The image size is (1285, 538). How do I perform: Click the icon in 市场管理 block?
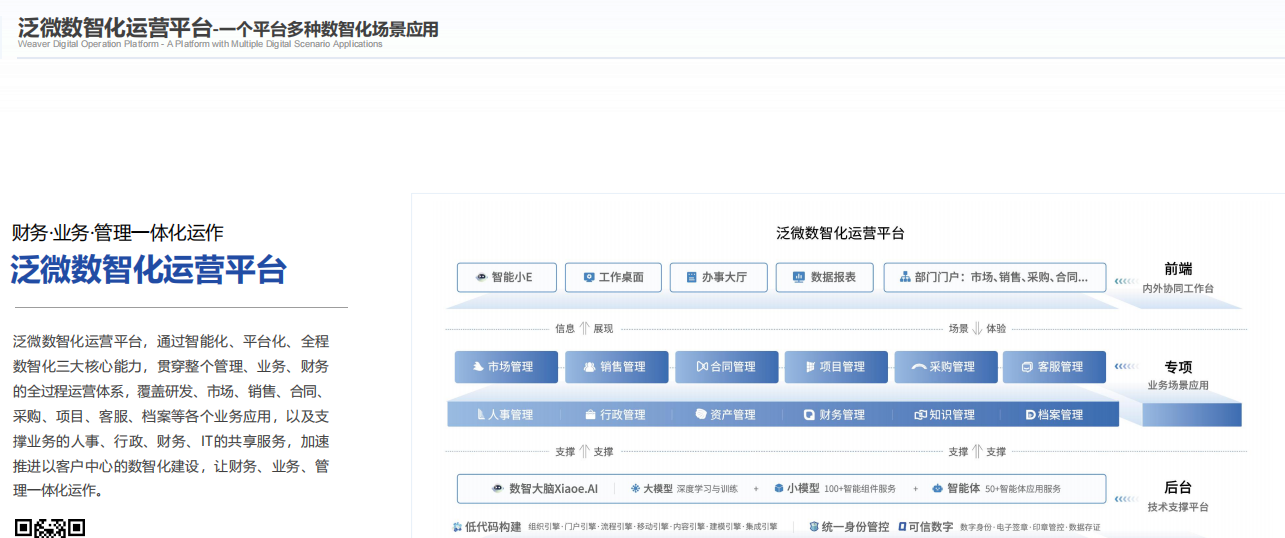click(x=479, y=367)
